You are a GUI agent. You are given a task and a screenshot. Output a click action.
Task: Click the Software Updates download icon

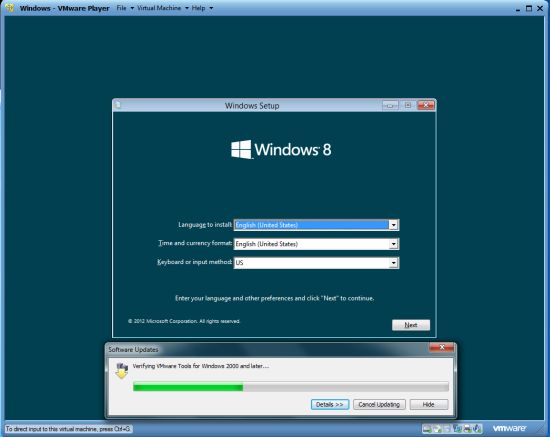pyautogui.click(x=122, y=371)
